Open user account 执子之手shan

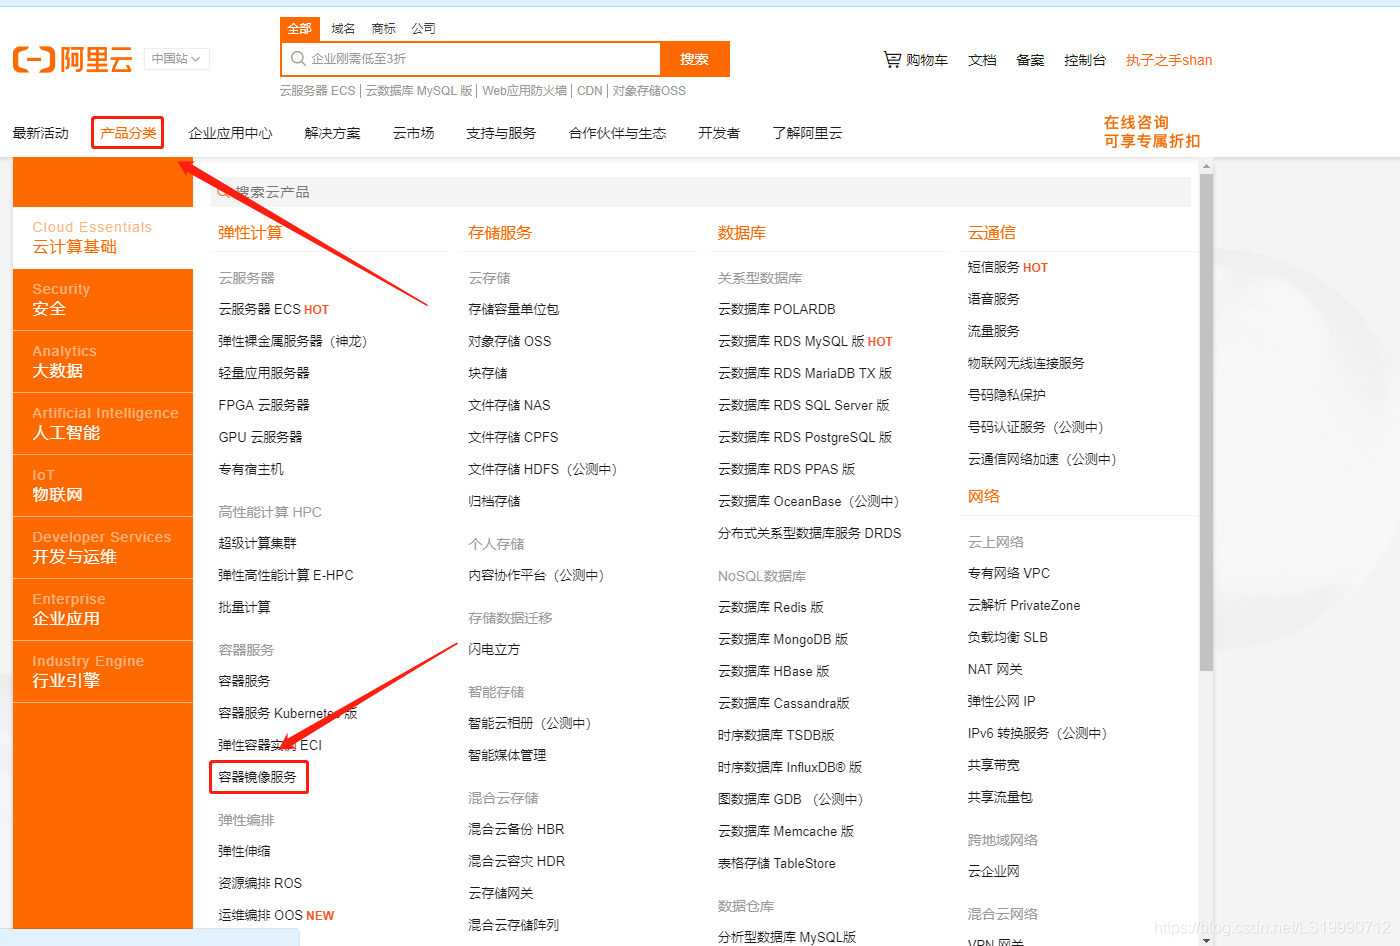click(x=1169, y=60)
